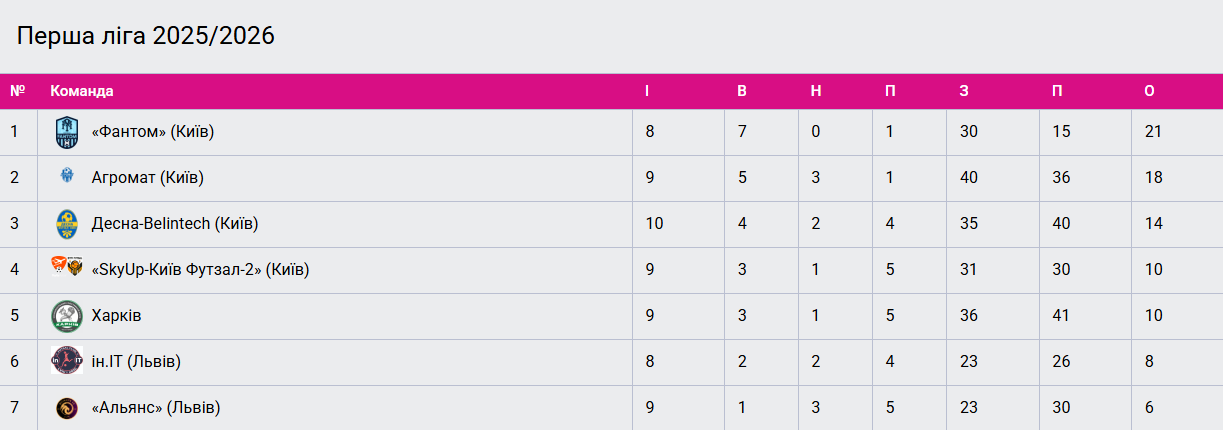Click the Десна-Belintech team logo

[x=67, y=224]
